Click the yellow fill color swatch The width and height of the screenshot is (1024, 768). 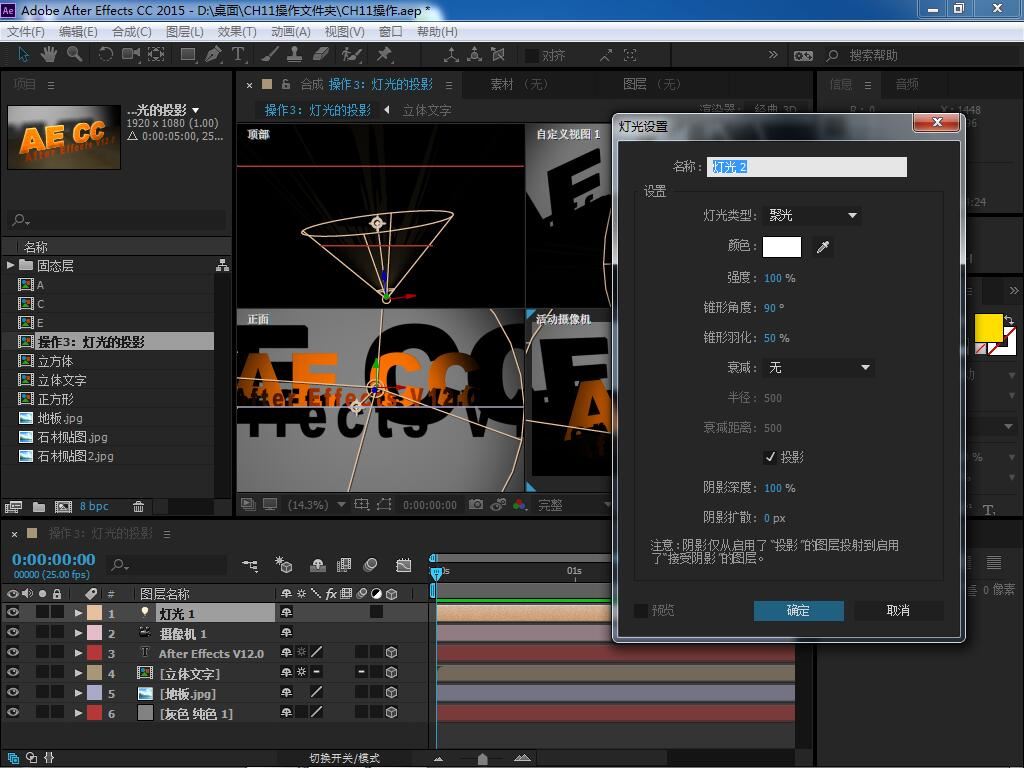989,328
